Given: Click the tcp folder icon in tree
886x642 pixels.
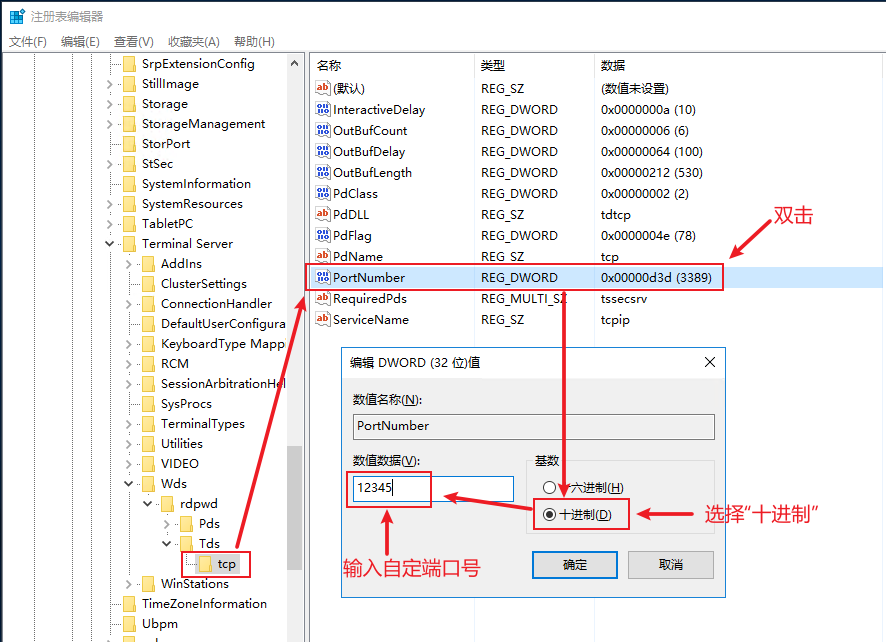Looking at the screenshot, I should pyautogui.click(x=205, y=563).
